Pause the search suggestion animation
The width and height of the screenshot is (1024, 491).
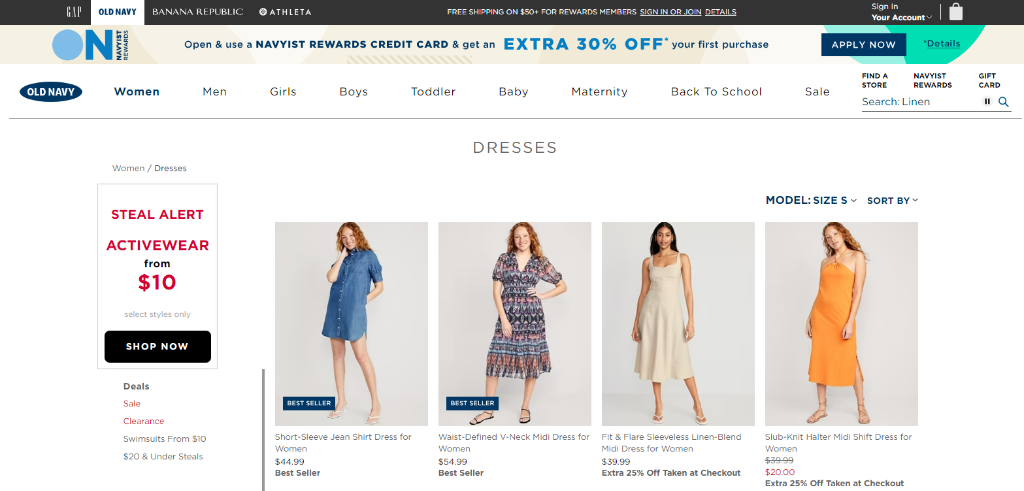click(987, 101)
